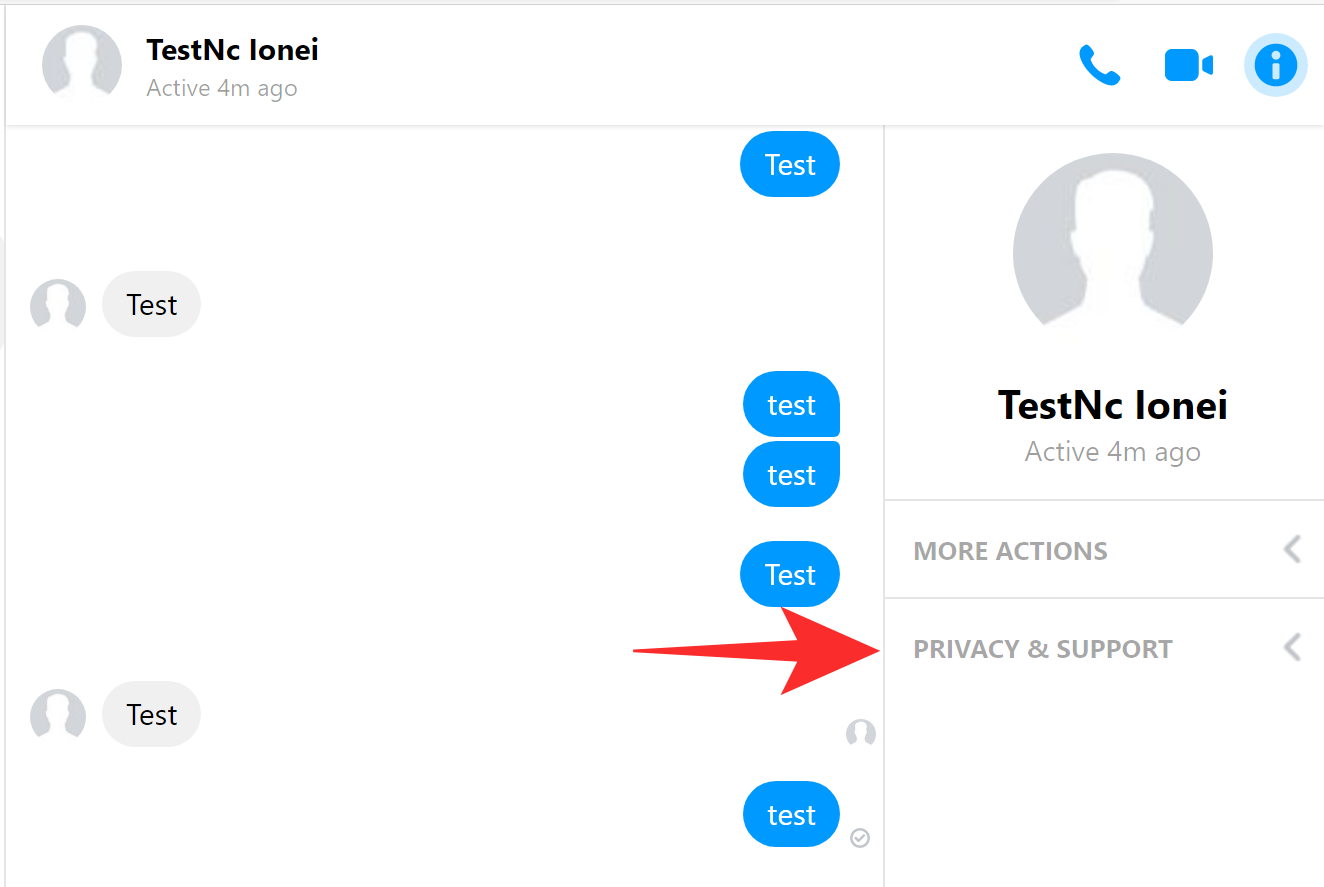1324x887 pixels.
Task: Select the topmost blue Test message bubble
Action: point(790,165)
